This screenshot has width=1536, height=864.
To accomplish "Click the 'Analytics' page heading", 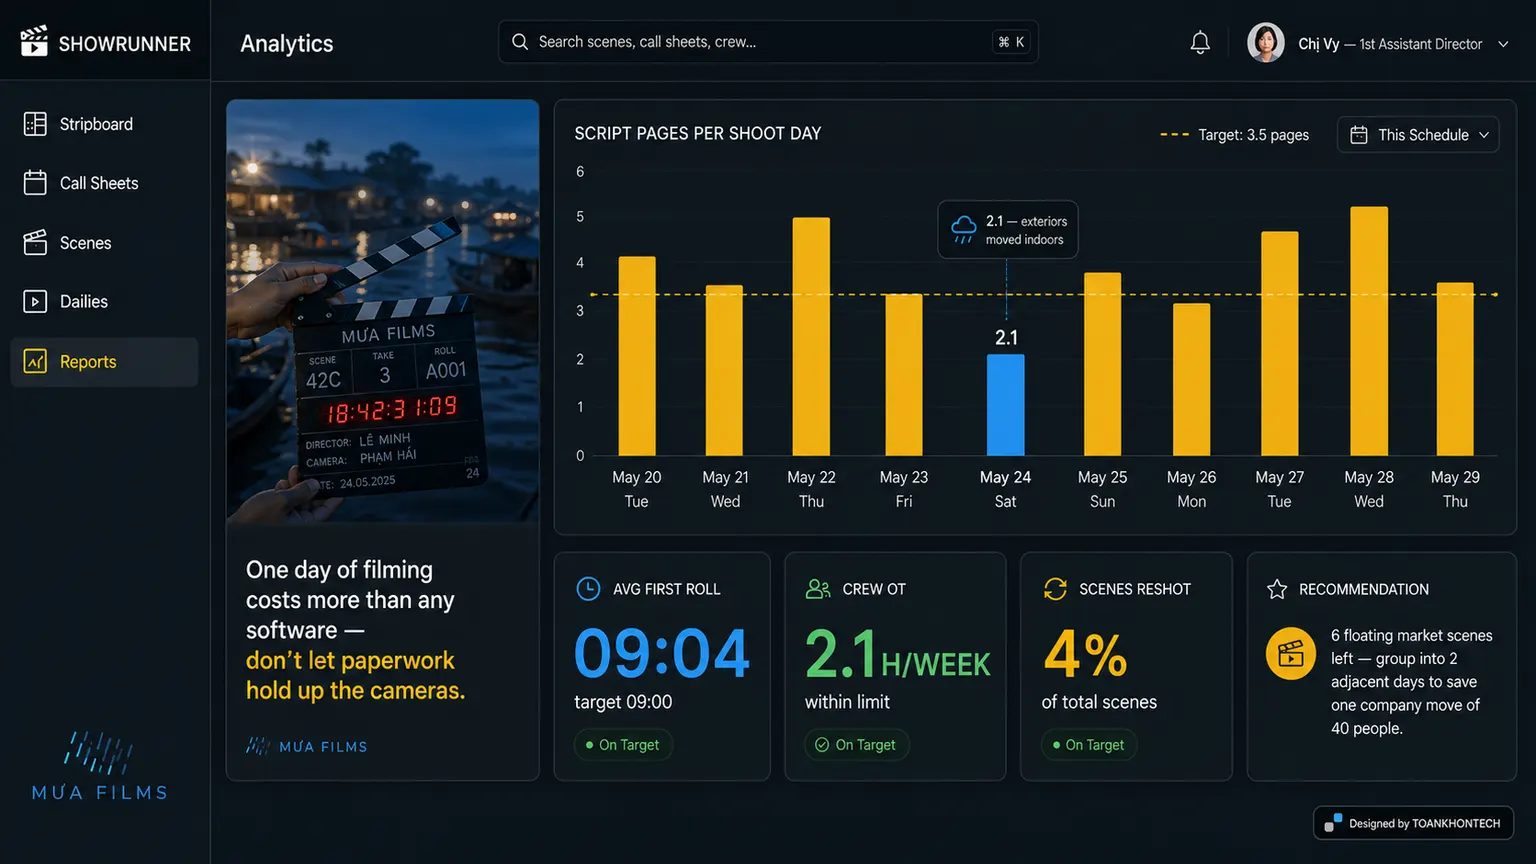I will (287, 43).
